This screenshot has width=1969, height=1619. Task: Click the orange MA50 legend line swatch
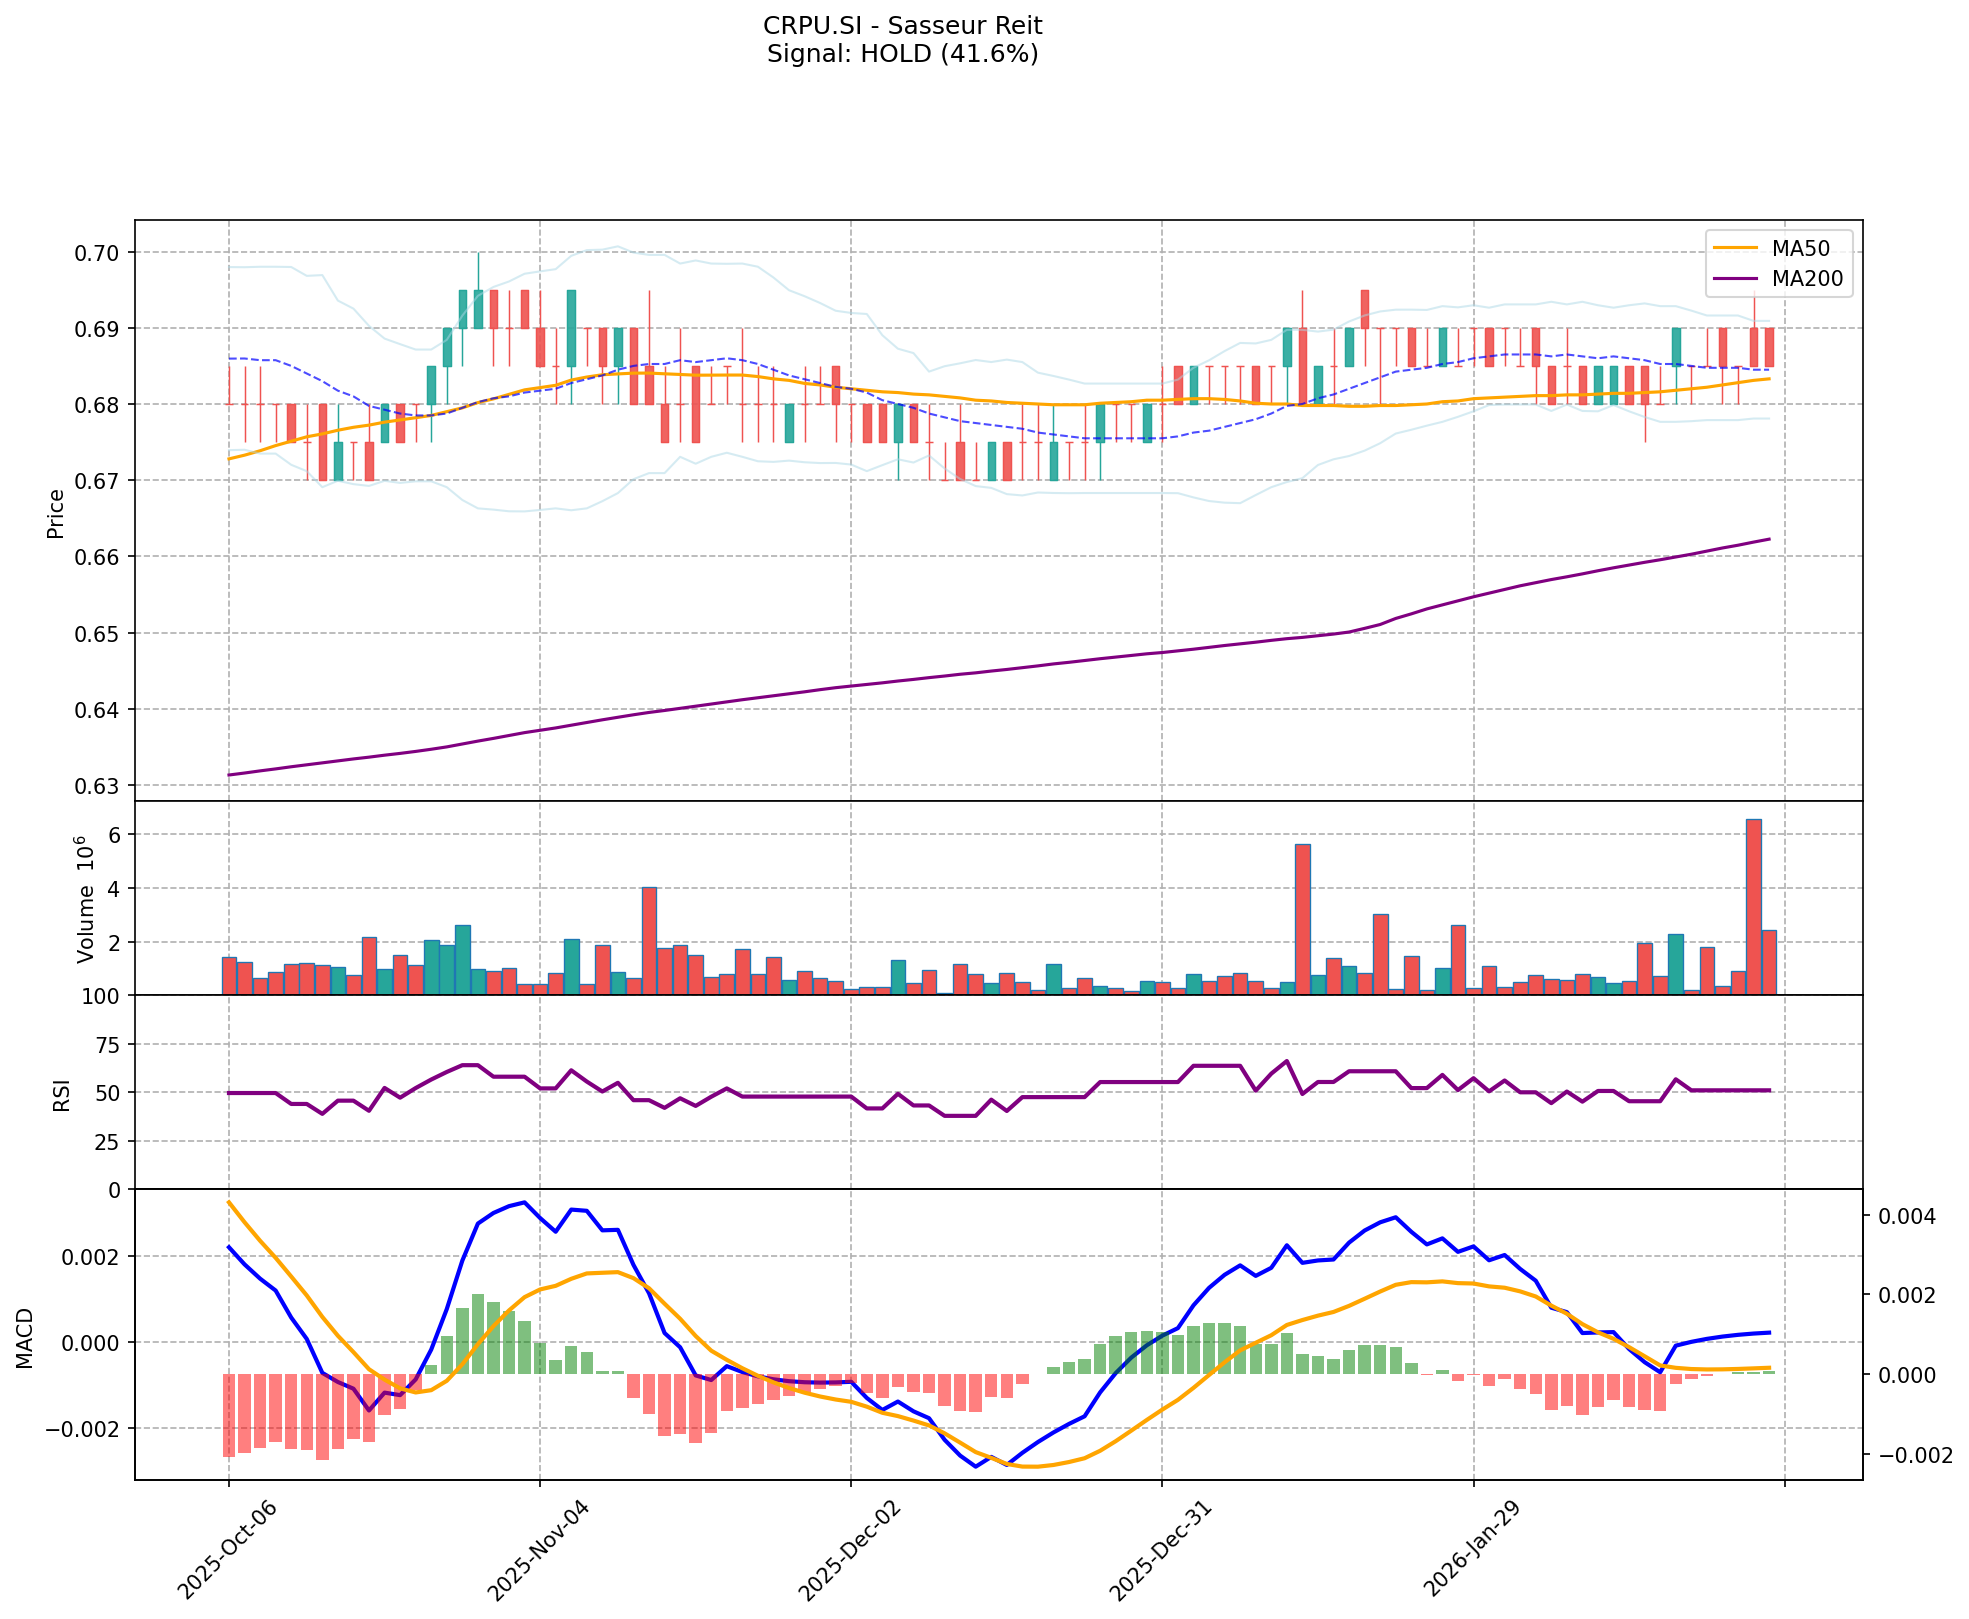point(1734,248)
